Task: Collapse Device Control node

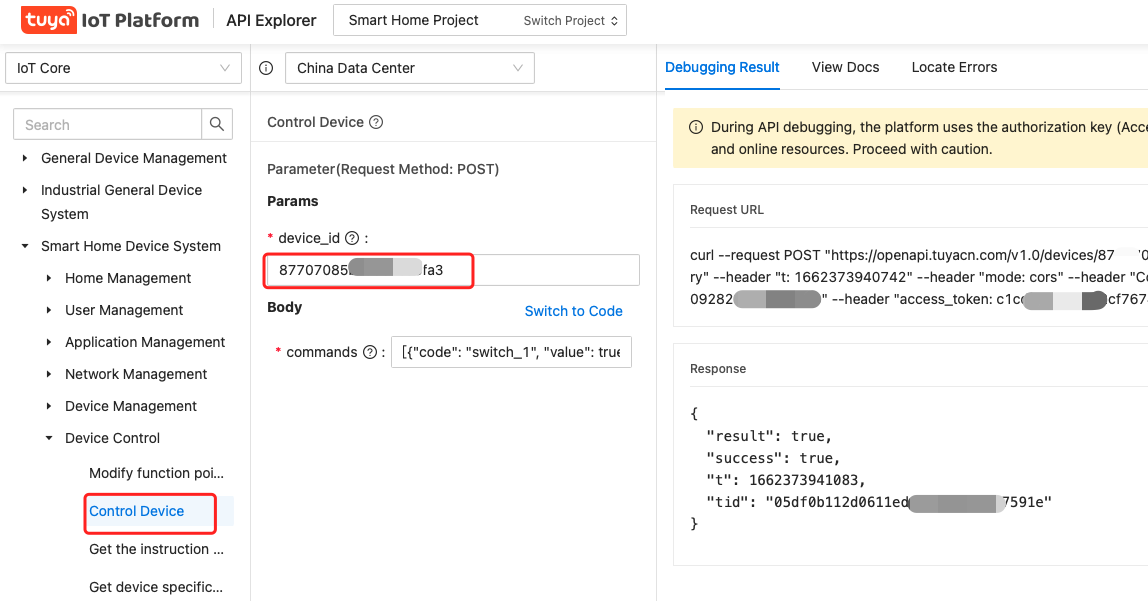Action: (x=49, y=438)
